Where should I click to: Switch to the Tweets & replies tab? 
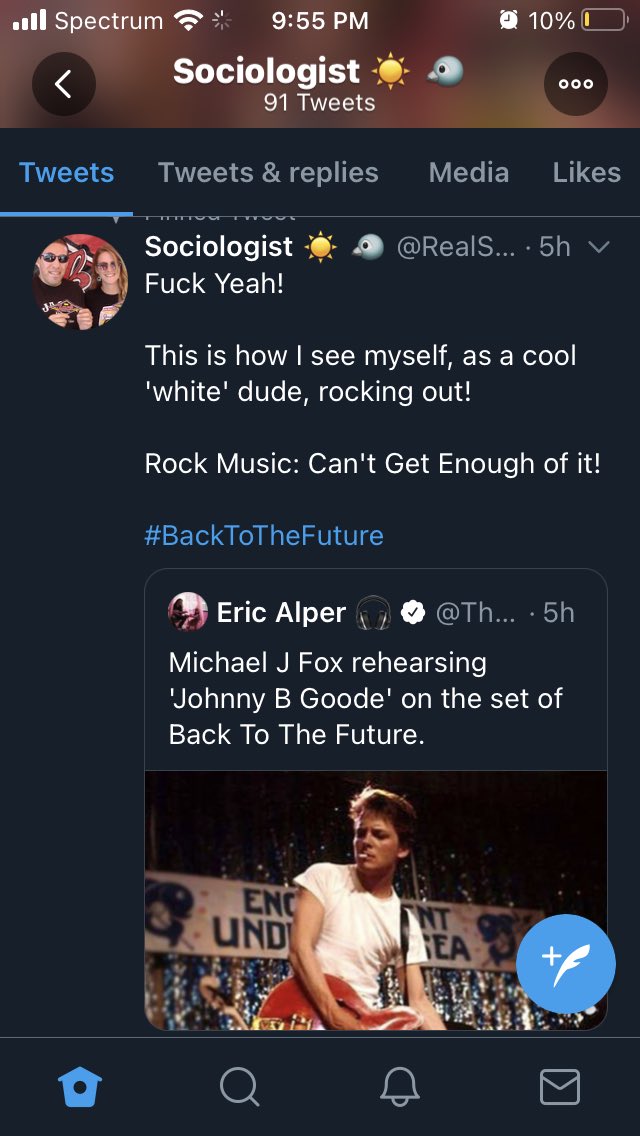[268, 173]
